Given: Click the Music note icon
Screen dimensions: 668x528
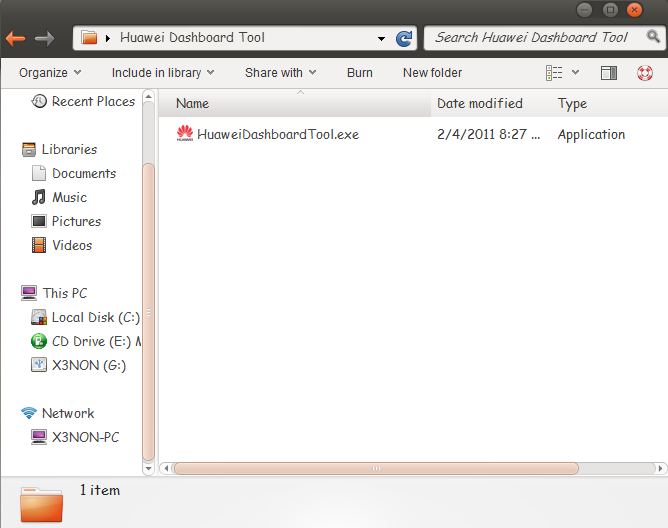Looking at the screenshot, I should coord(39,197).
